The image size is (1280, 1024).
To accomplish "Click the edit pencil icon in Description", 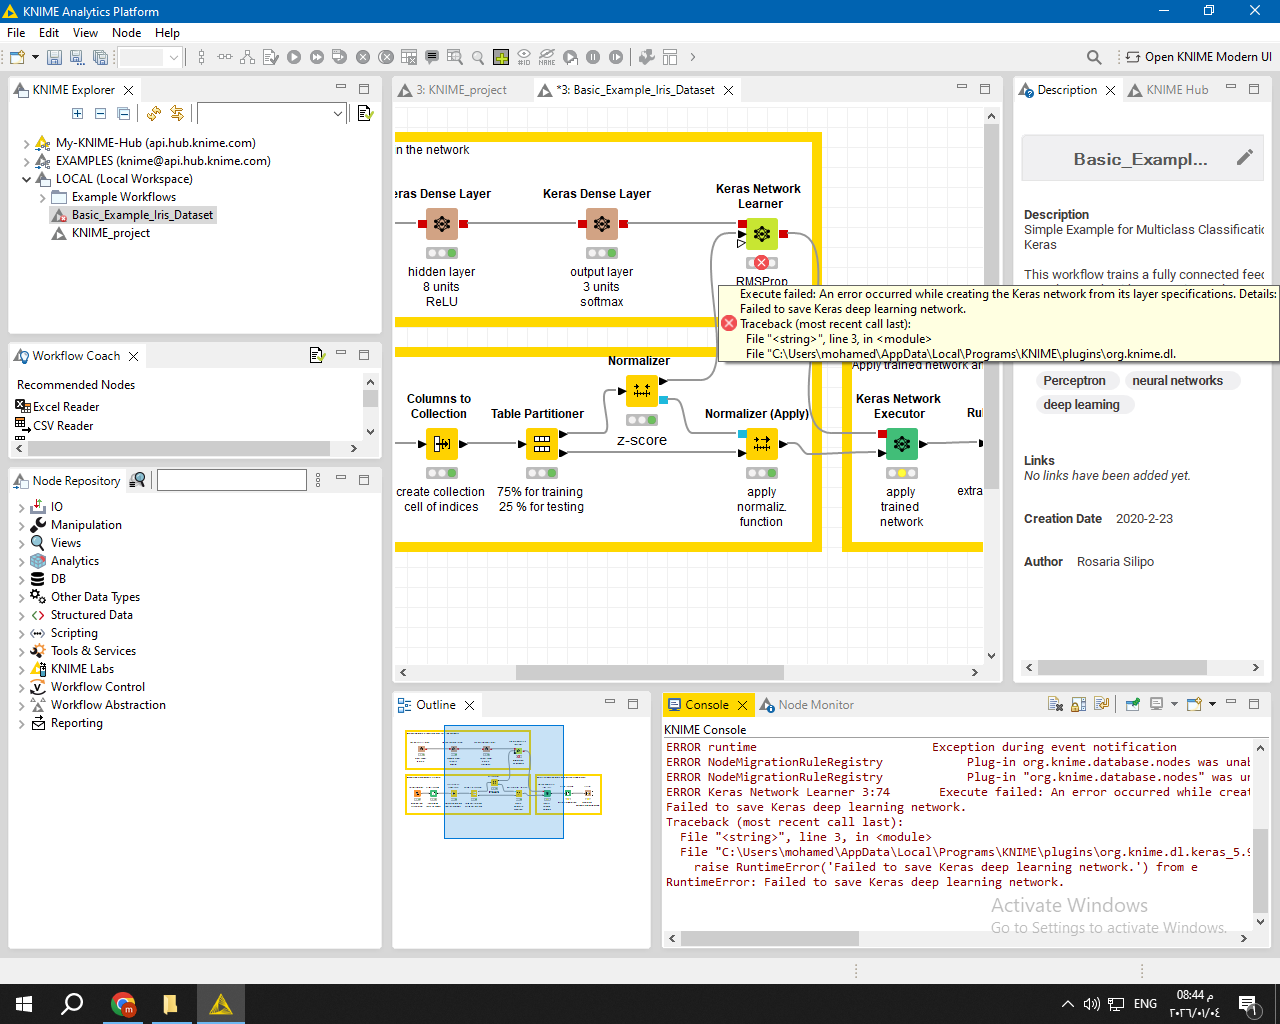I will [x=1244, y=158].
